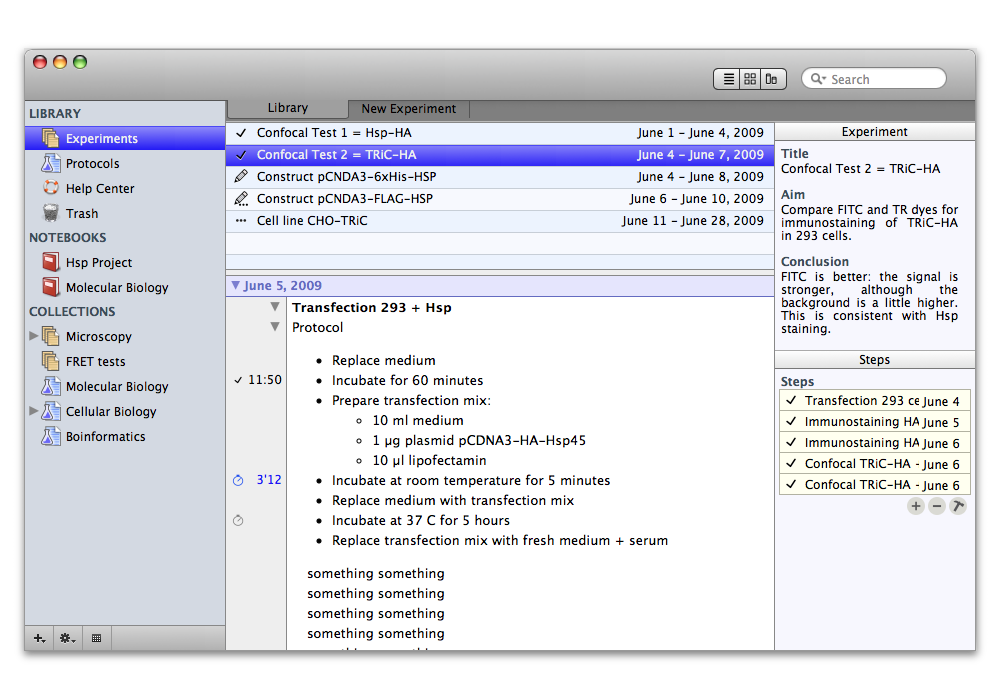Collapse the Transfection 293 + Hsp step

pos(275,307)
